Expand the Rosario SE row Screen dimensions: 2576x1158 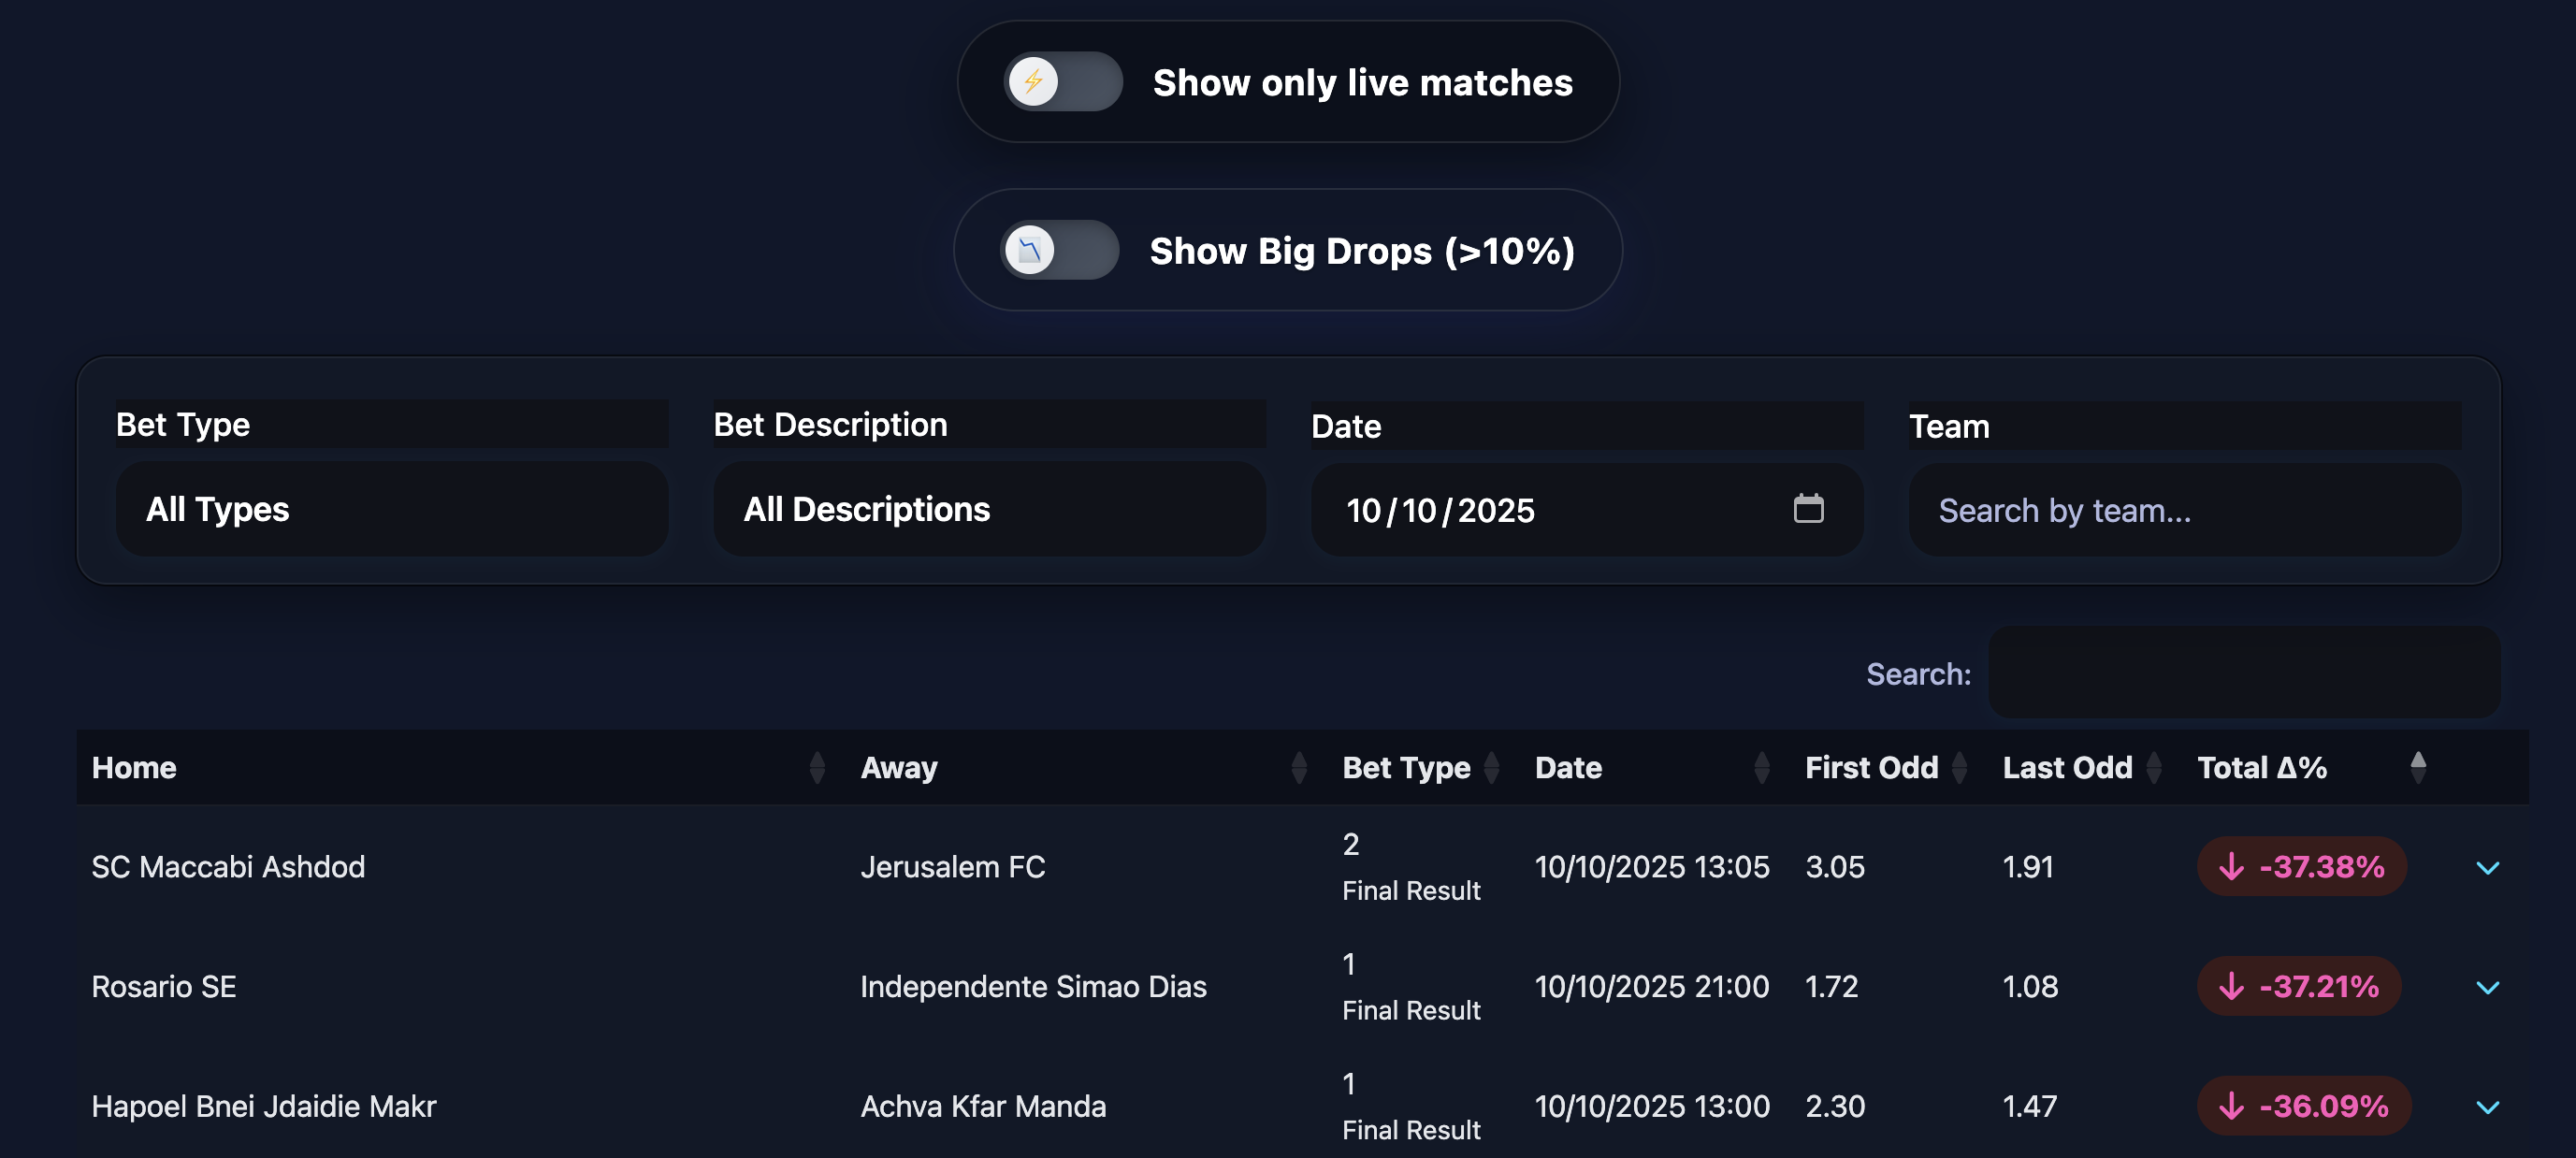click(x=2488, y=987)
